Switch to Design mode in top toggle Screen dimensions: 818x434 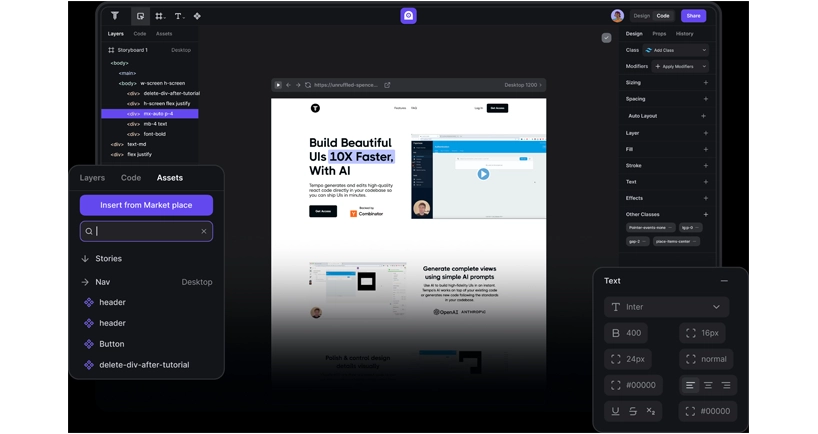pyautogui.click(x=641, y=16)
